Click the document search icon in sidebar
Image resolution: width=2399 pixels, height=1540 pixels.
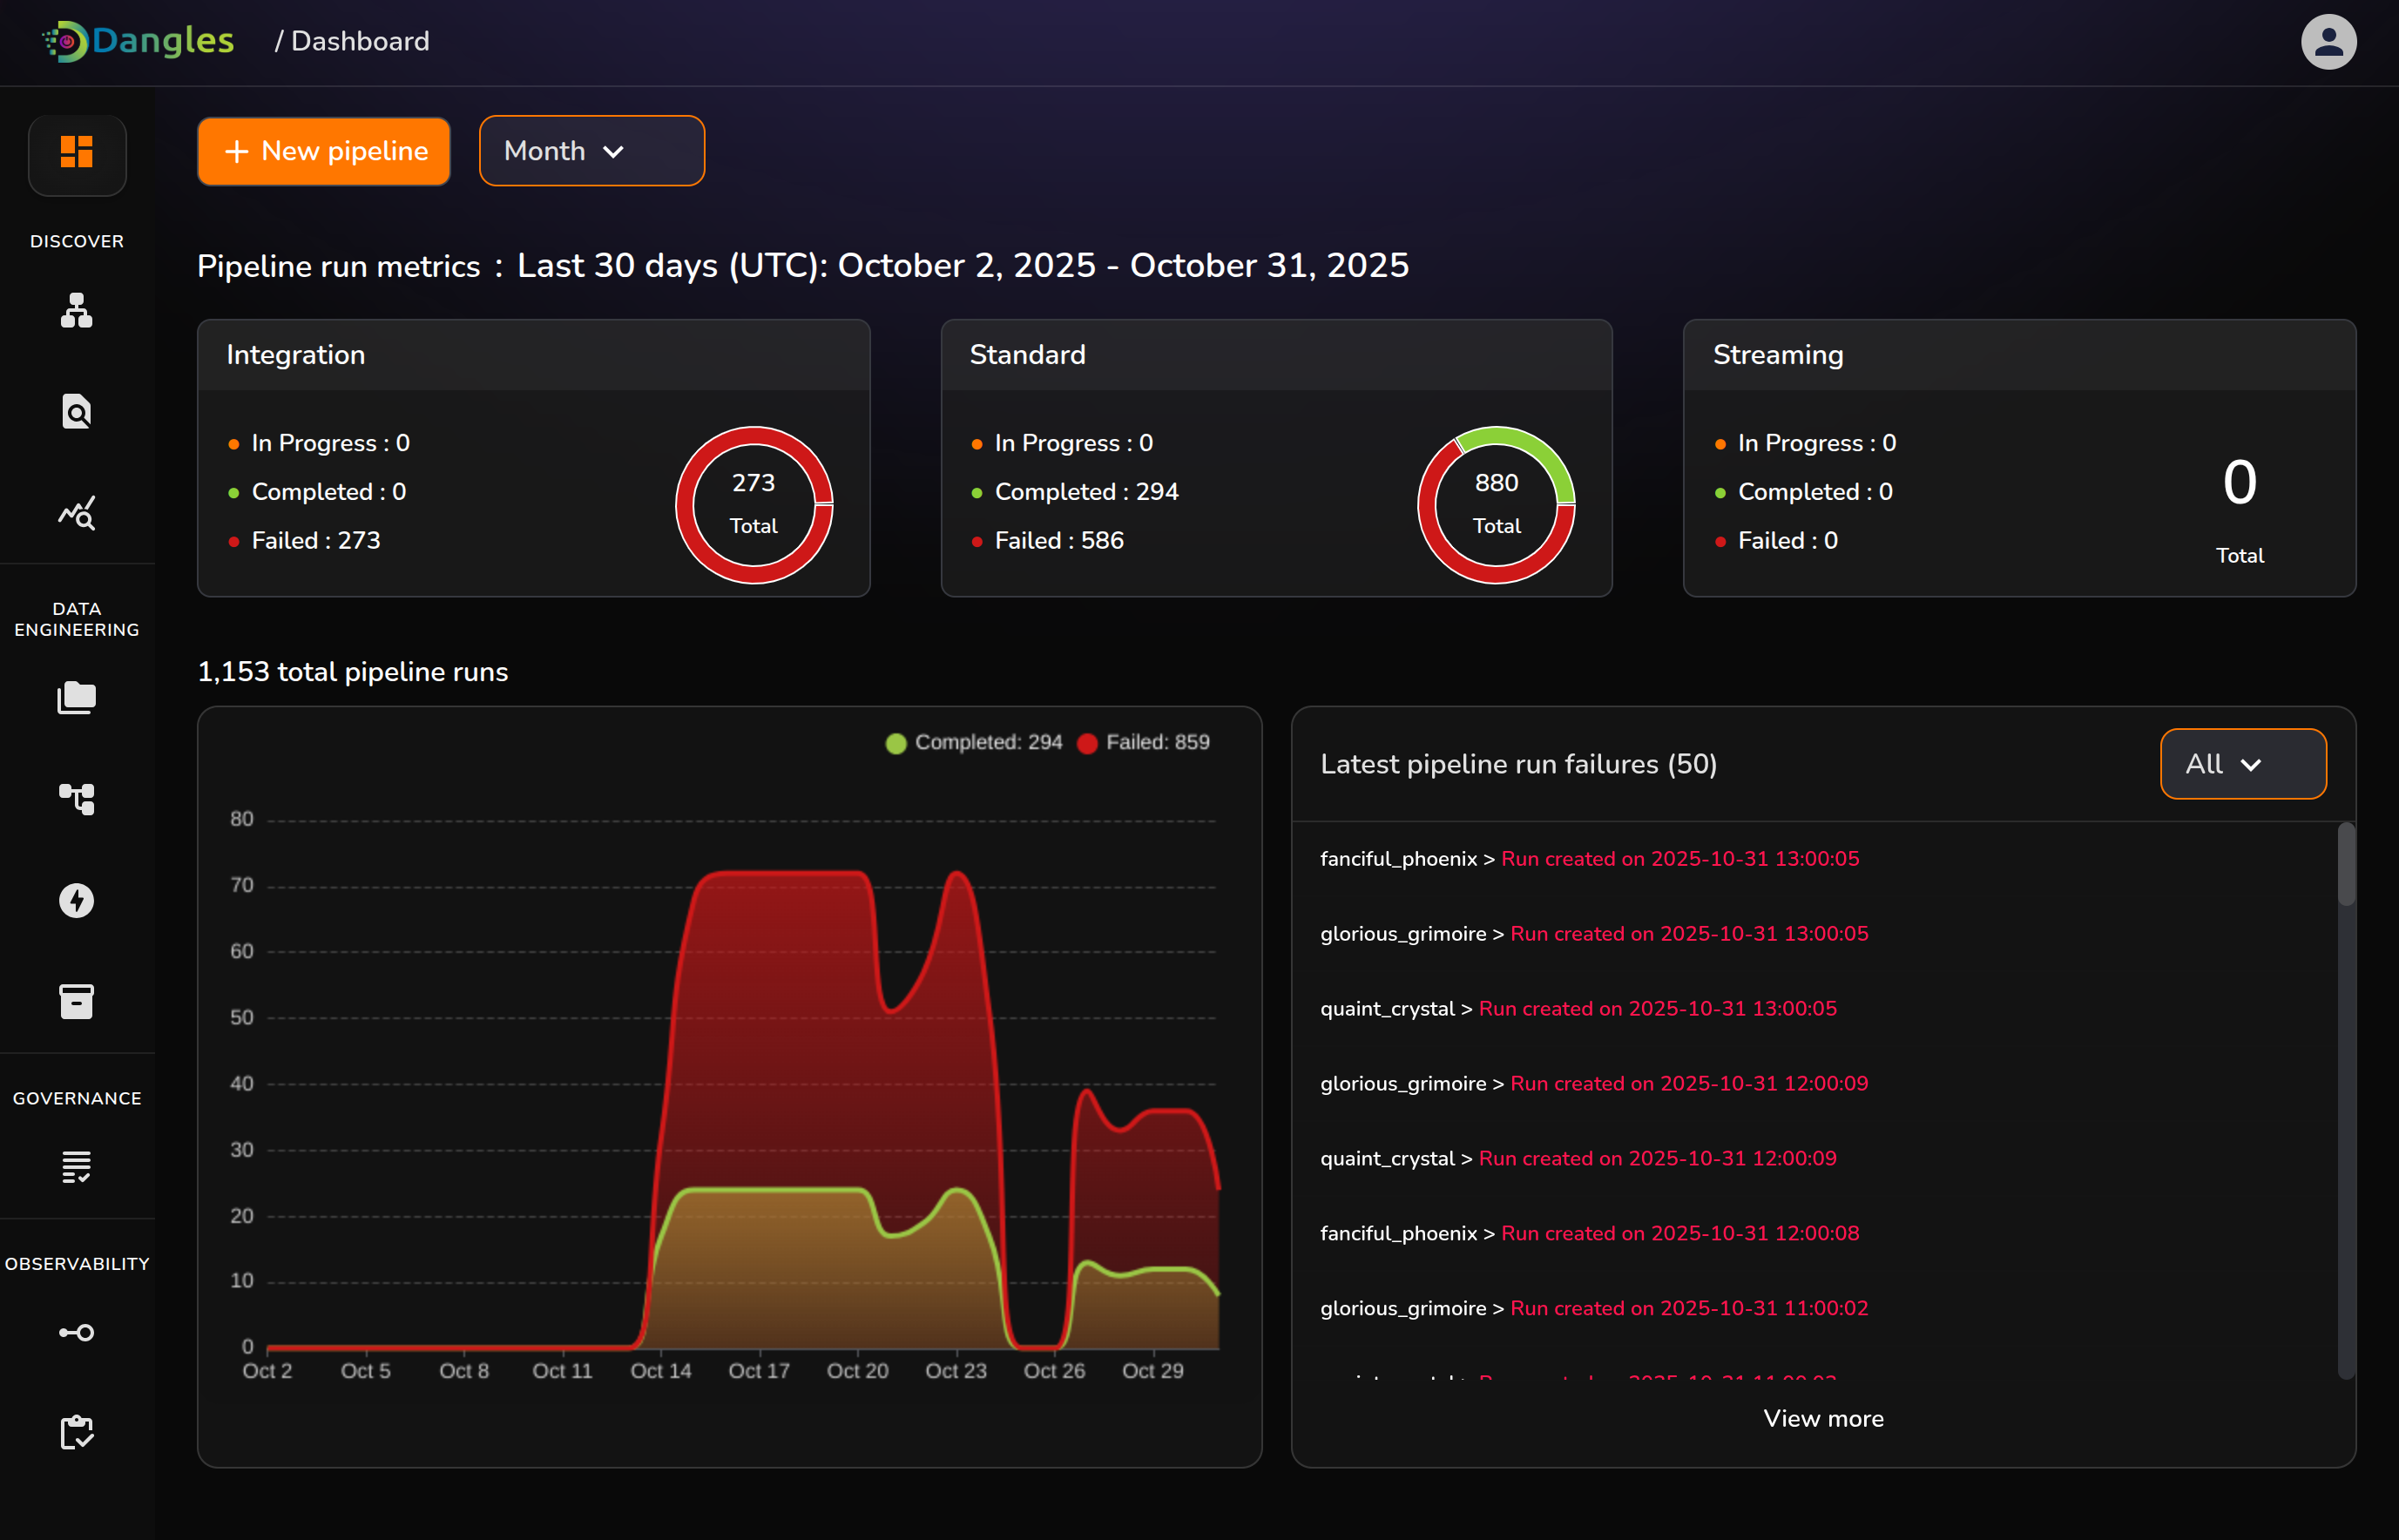[77, 411]
